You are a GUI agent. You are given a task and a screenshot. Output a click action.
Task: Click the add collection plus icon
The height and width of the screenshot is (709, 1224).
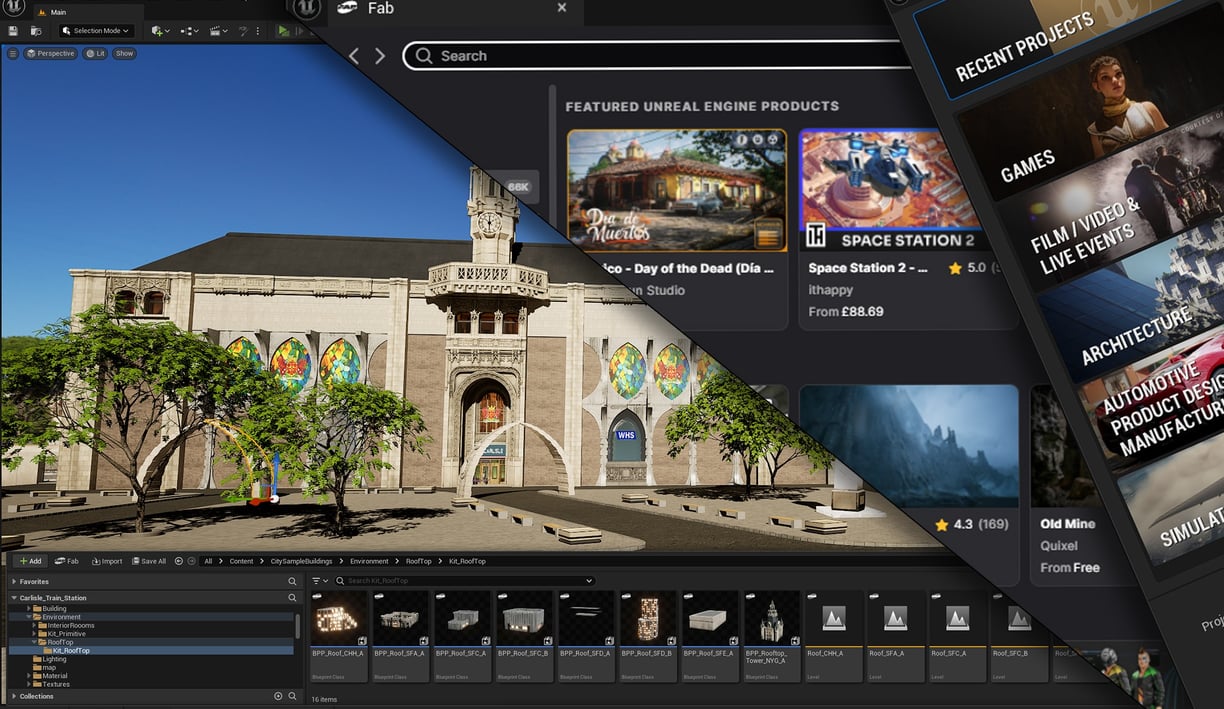[279, 696]
